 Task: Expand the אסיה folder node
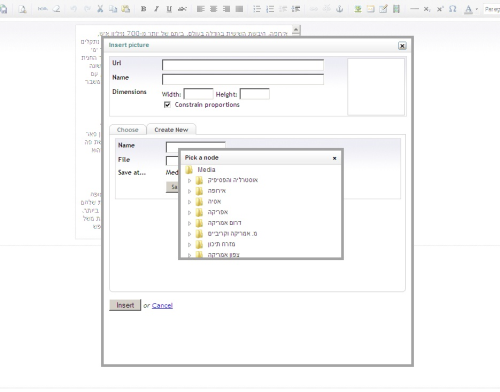(x=189, y=202)
